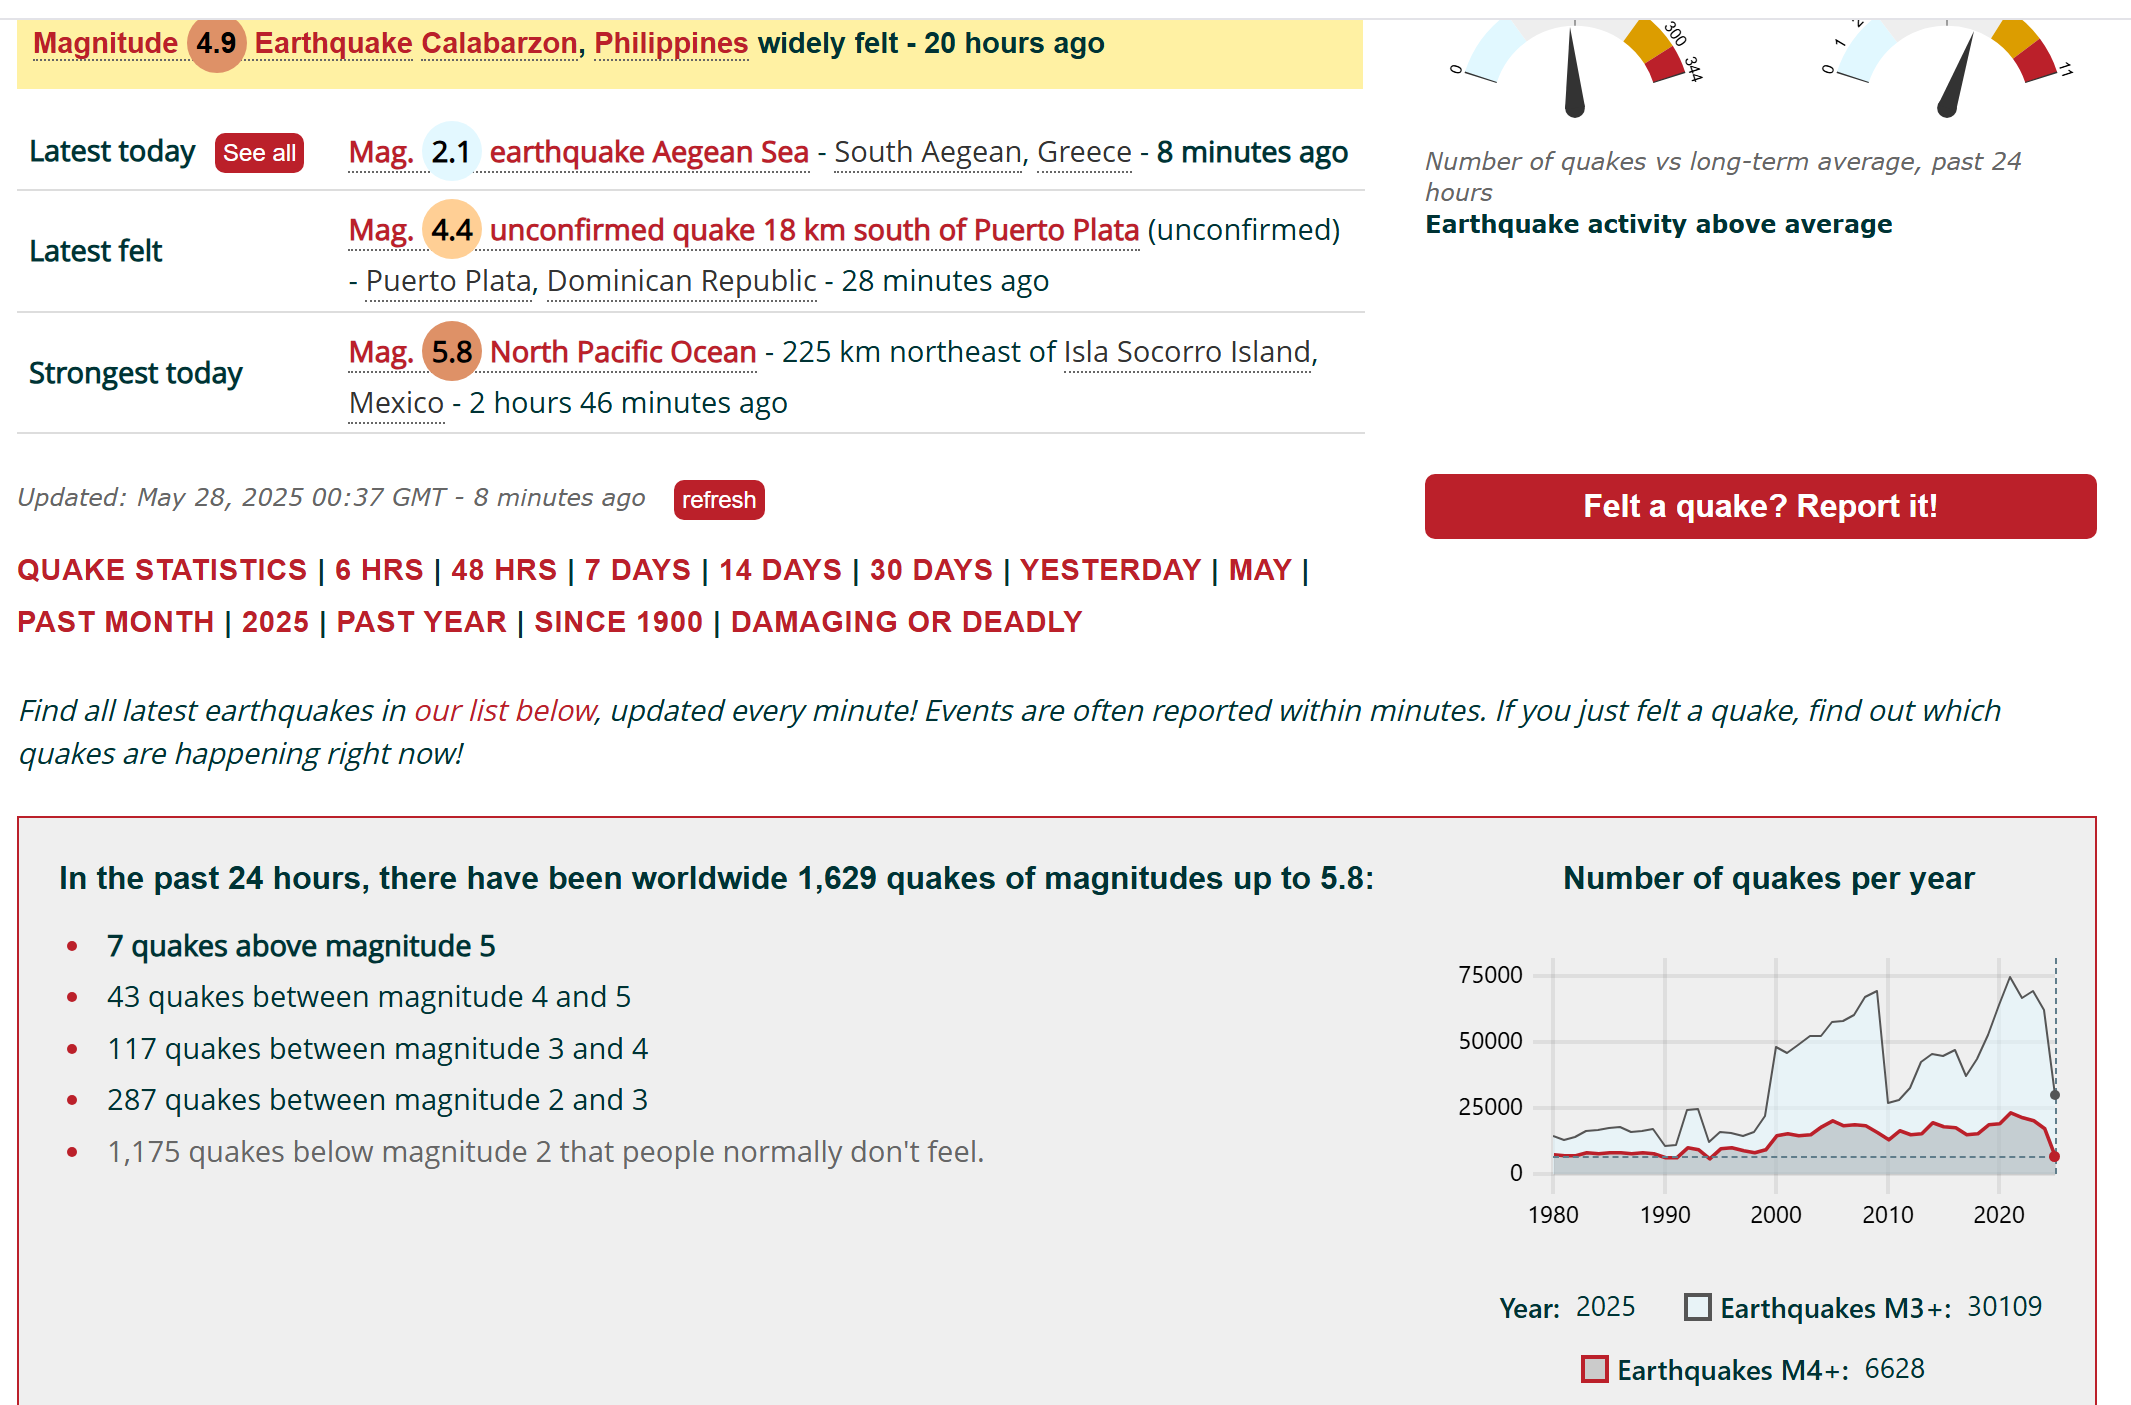Click the 5.8 magnitude circle badge

451,352
